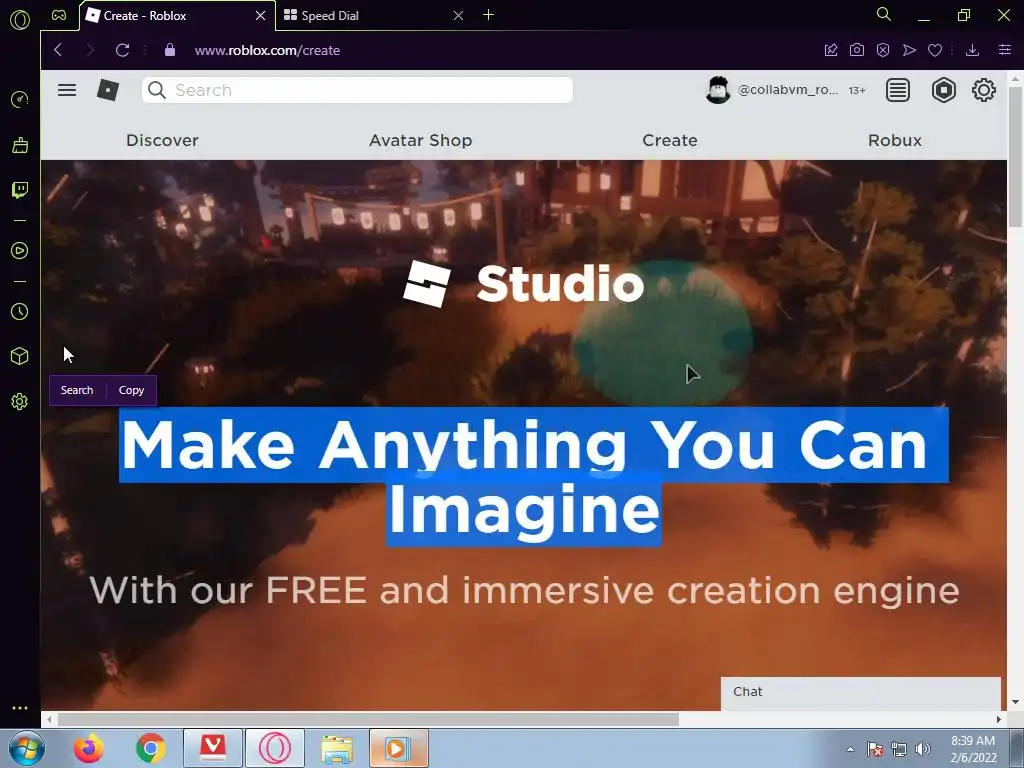Open Roblox notifications list icon
1024x768 pixels.
[898, 90]
